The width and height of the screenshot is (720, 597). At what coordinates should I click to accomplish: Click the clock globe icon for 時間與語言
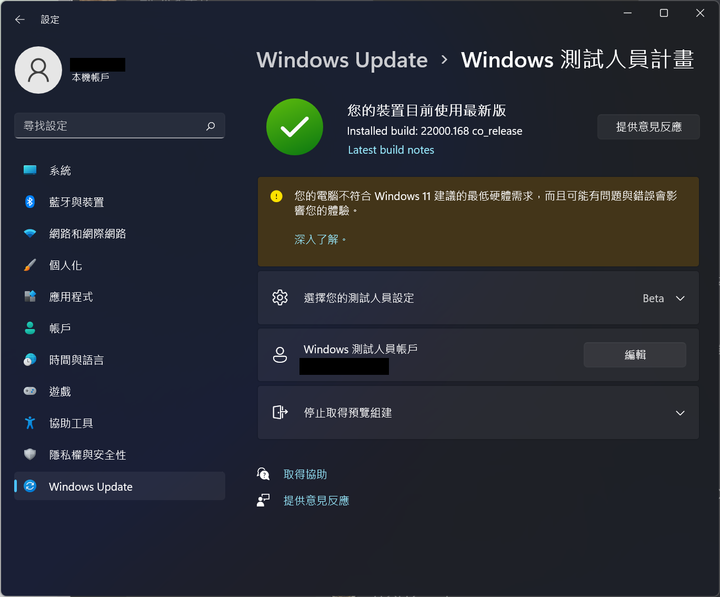[30, 360]
